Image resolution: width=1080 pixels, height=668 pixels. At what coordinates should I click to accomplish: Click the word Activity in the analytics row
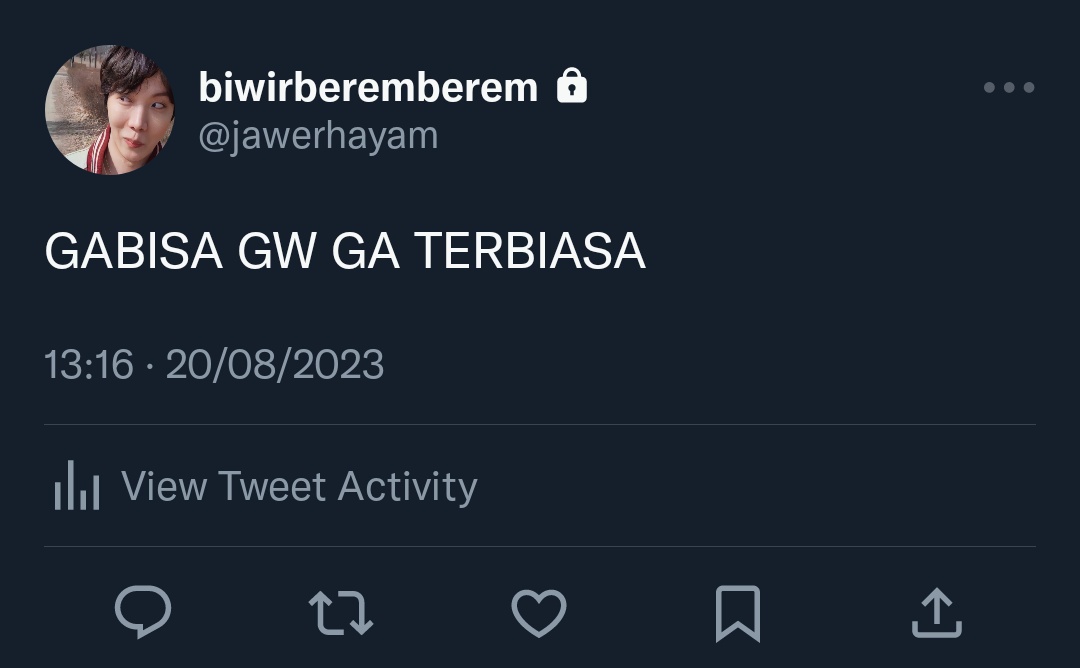tap(408, 488)
